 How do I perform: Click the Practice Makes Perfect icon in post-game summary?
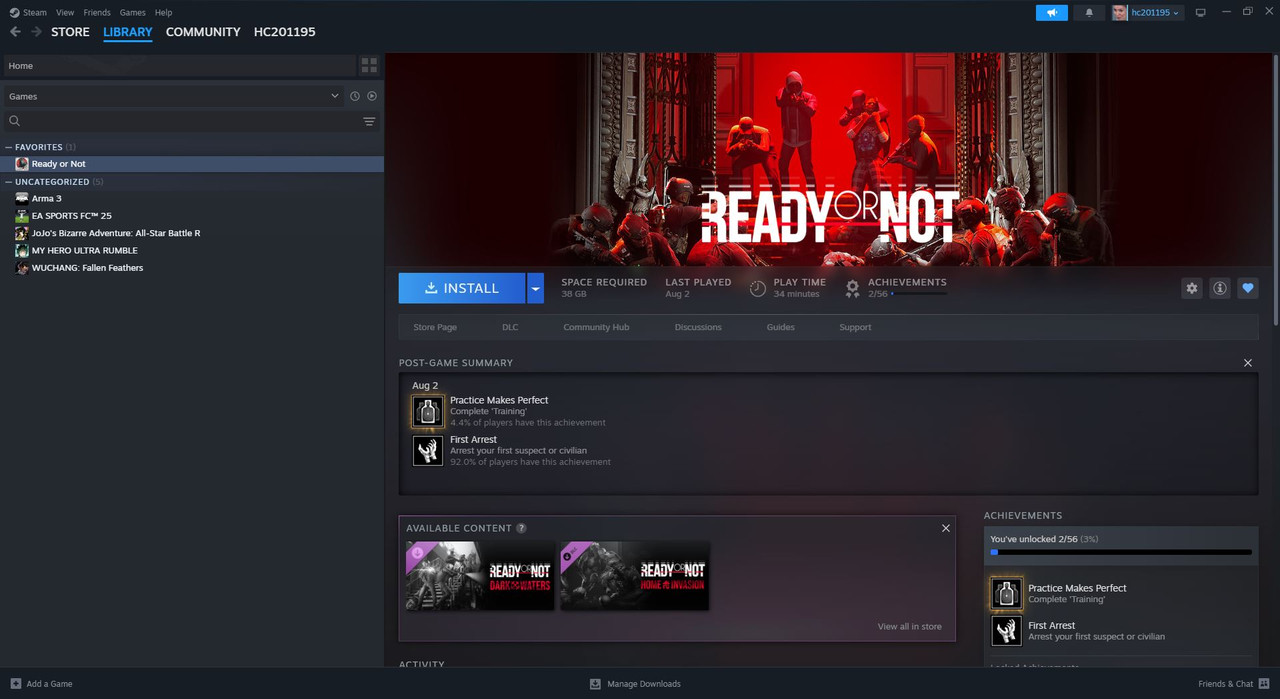click(x=428, y=411)
